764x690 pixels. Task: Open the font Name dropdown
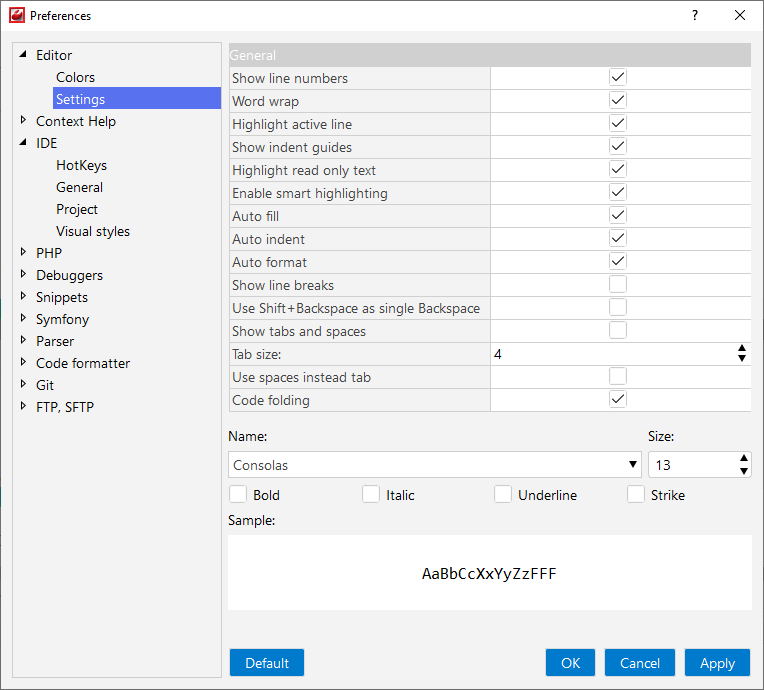tap(632, 464)
